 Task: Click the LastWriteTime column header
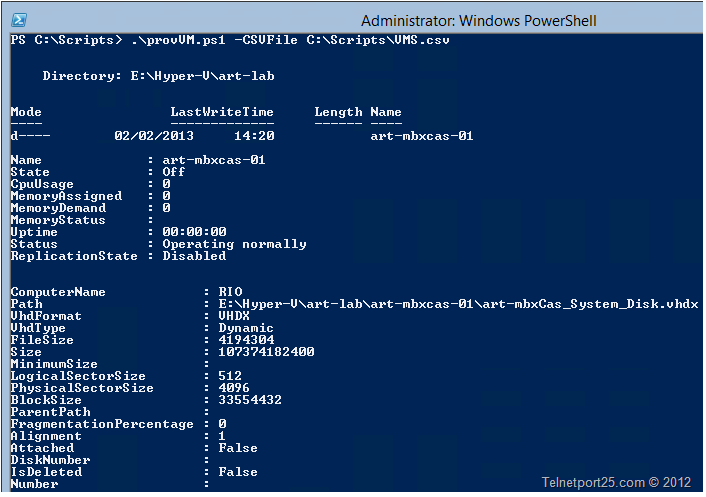pos(222,112)
